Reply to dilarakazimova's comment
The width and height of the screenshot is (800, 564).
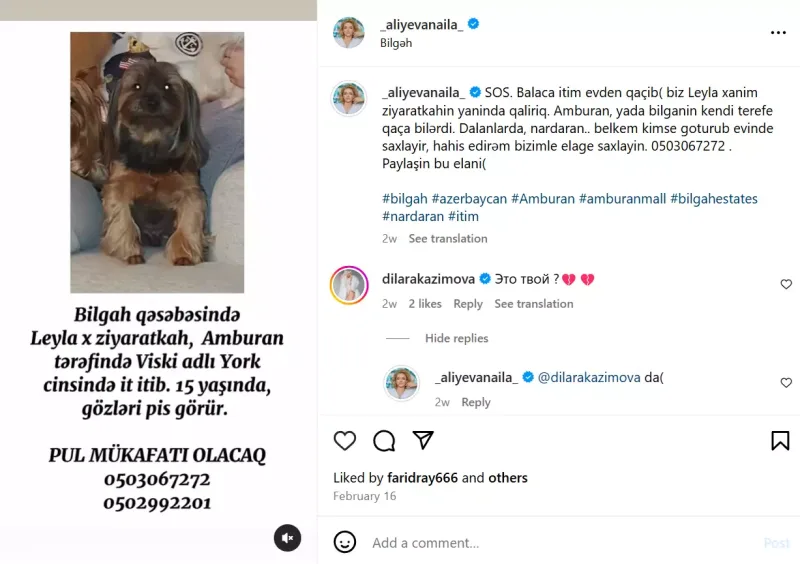pyautogui.click(x=468, y=304)
